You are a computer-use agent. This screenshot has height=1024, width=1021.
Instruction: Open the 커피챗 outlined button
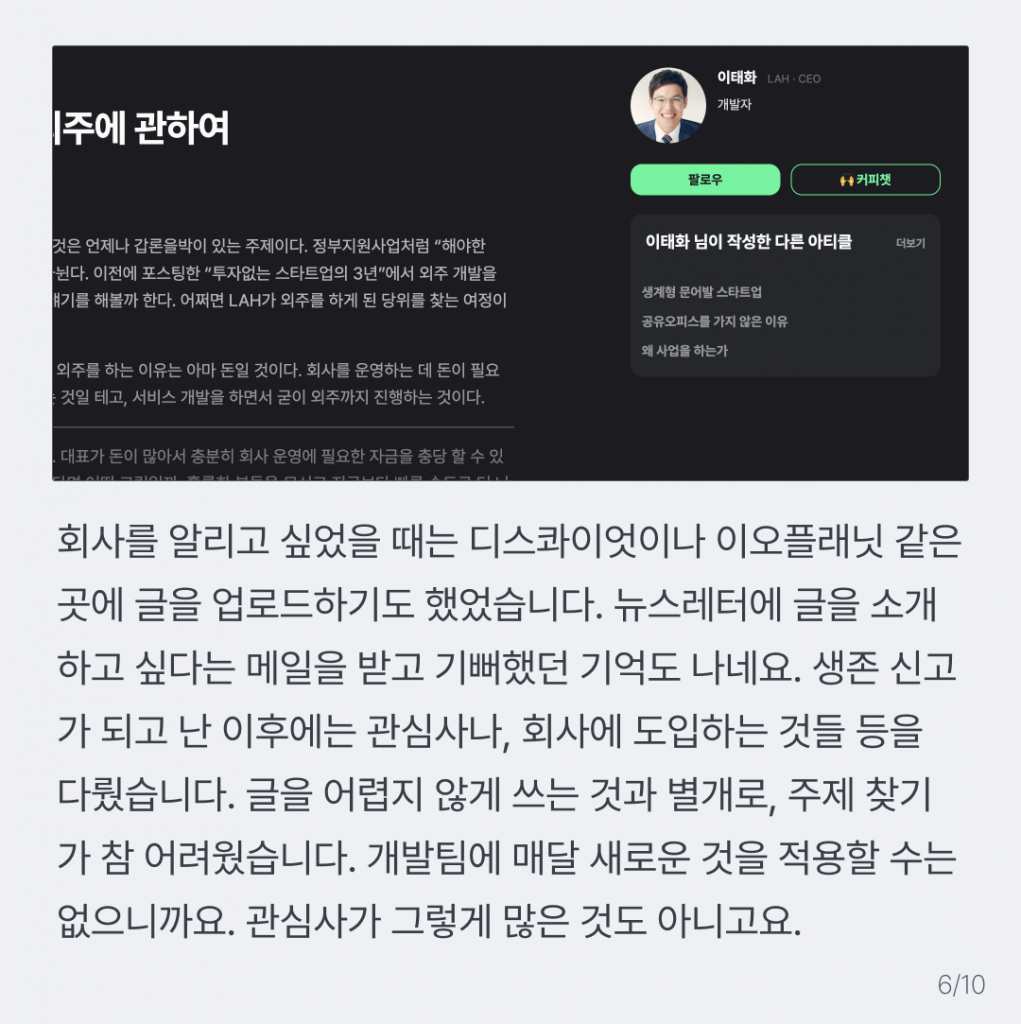pyautogui.click(x=865, y=180)
